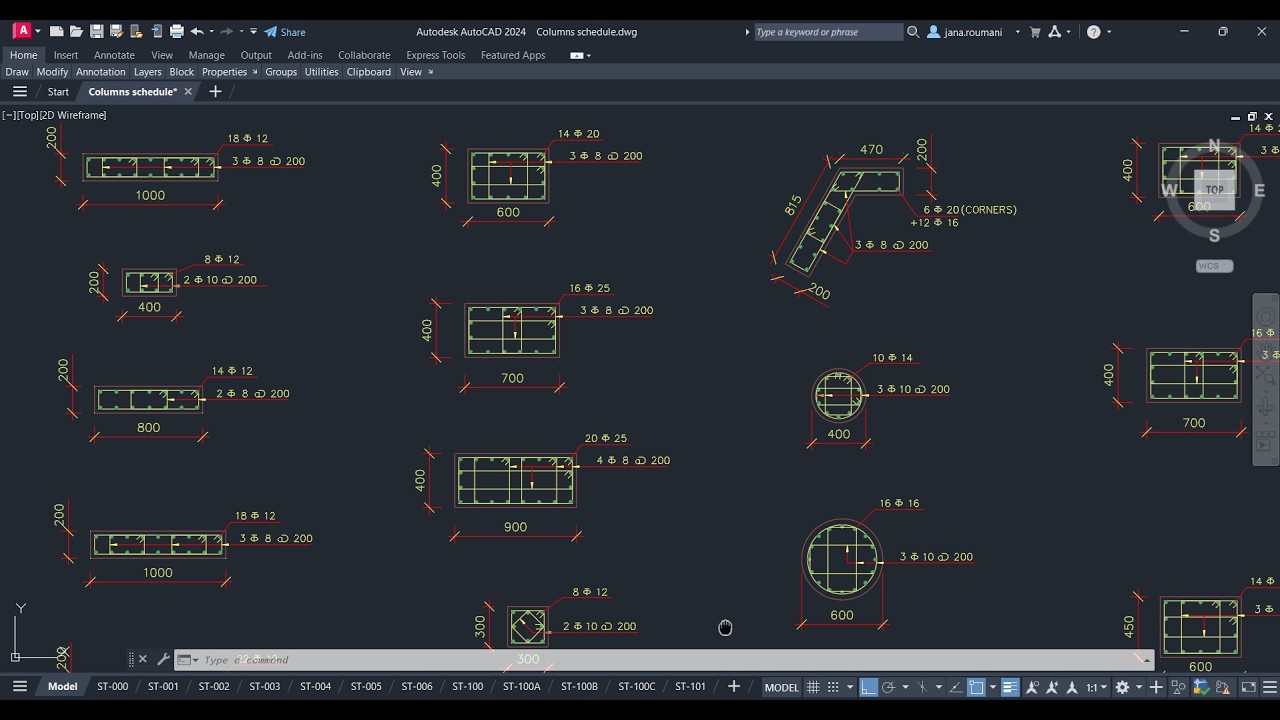Click status bar Customization hamburger icon
Viewport: 1280px width, 720px height.
pyautogui.click(x=1268, y=687)
